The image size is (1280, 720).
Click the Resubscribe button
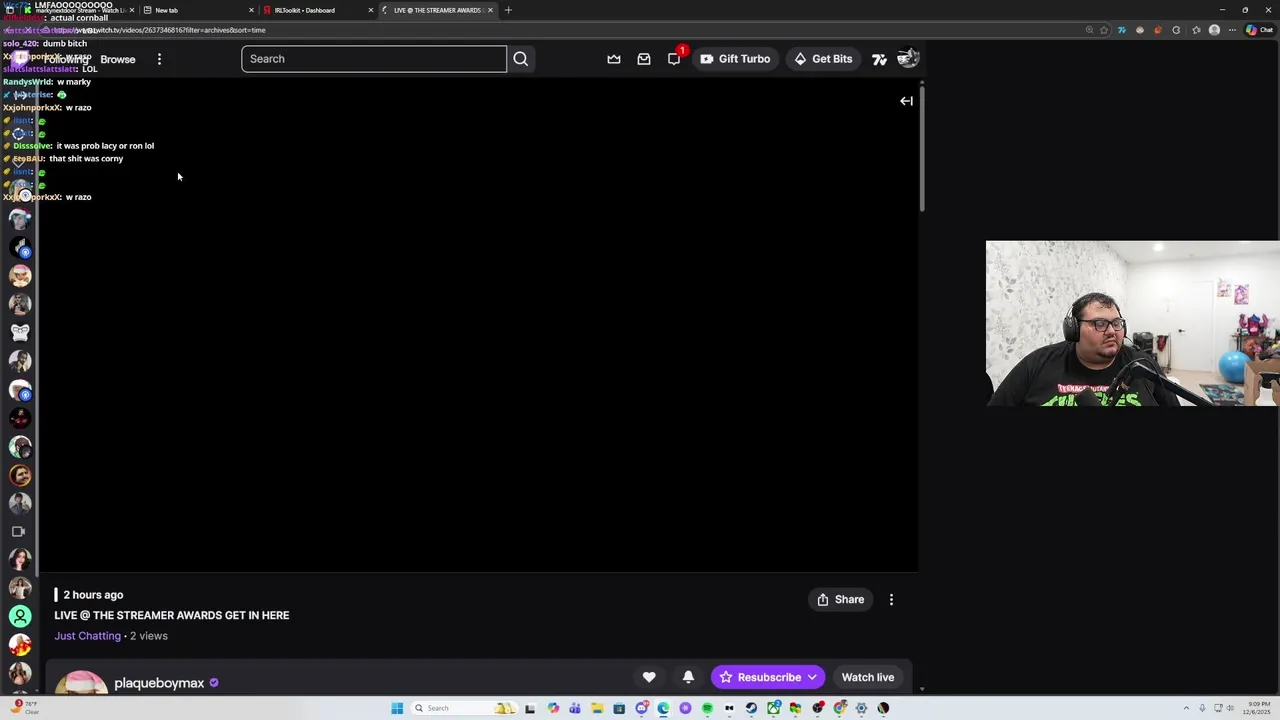pyautogui.click(x=768, y=677)
